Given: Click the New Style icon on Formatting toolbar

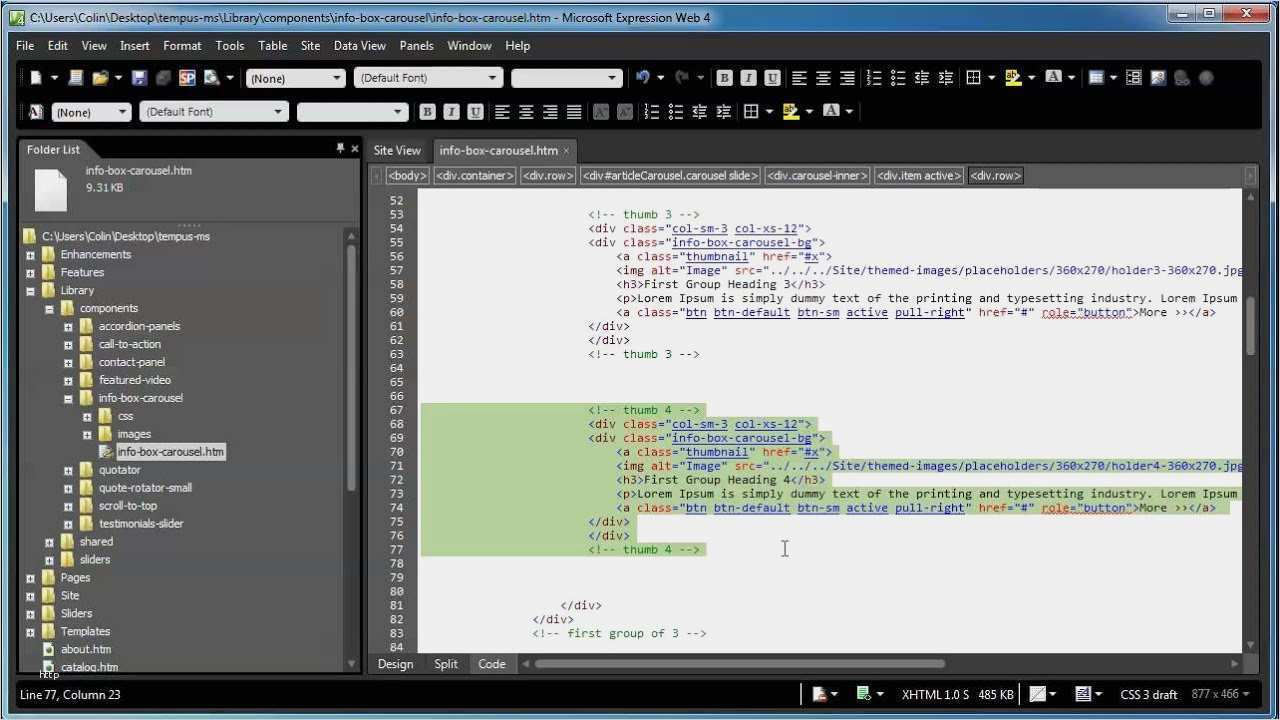Looking at the screenshot, I should click(36, 112).
